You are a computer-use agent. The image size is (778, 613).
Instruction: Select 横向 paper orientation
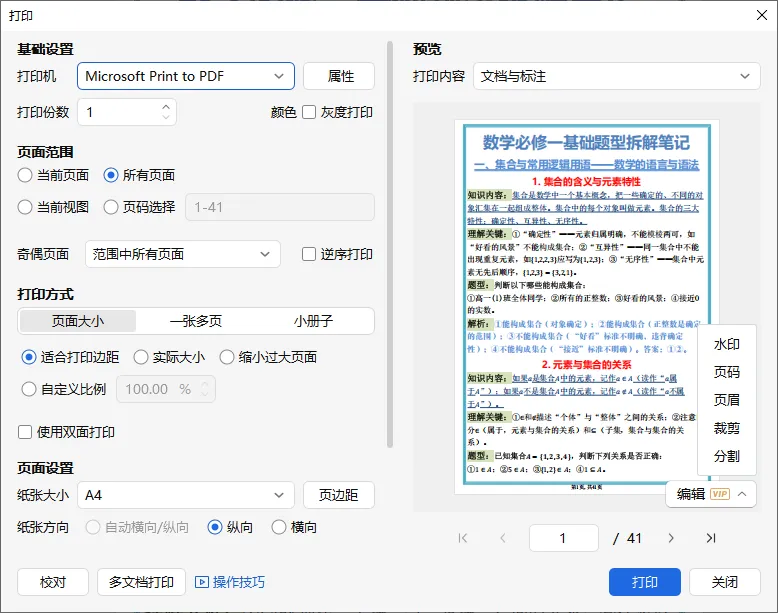point(279,527)
